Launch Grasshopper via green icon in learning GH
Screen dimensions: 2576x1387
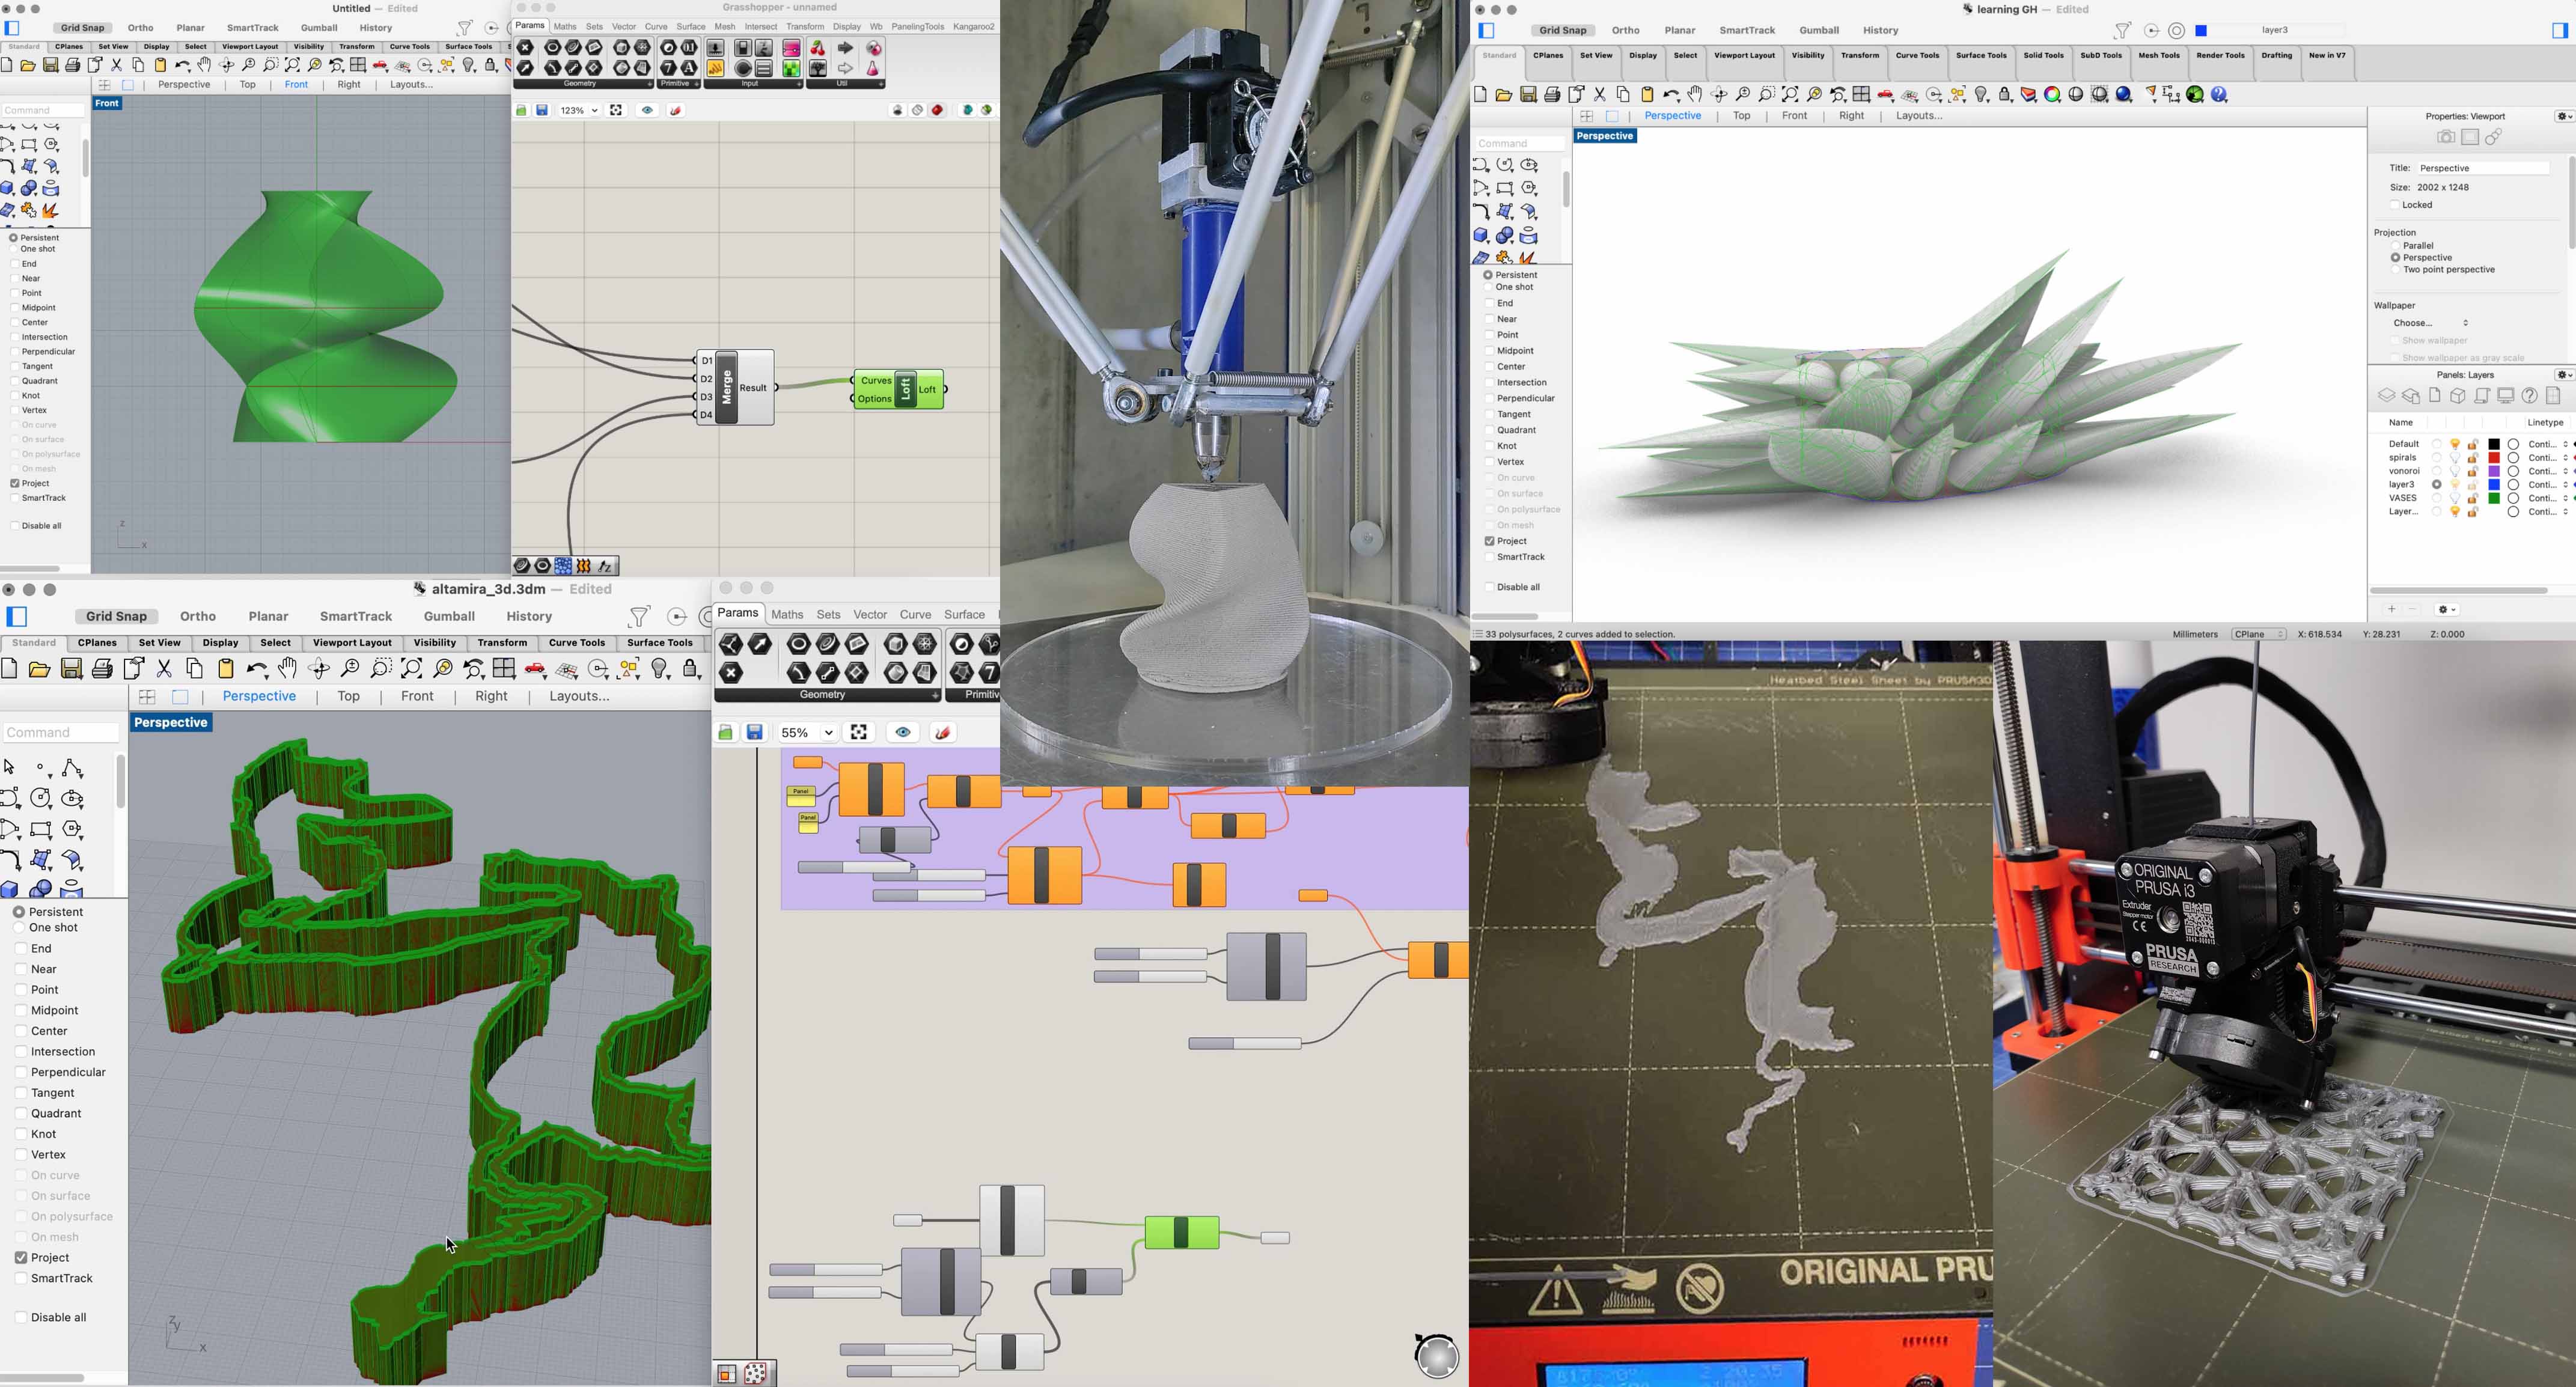(x=2195, y=95)
